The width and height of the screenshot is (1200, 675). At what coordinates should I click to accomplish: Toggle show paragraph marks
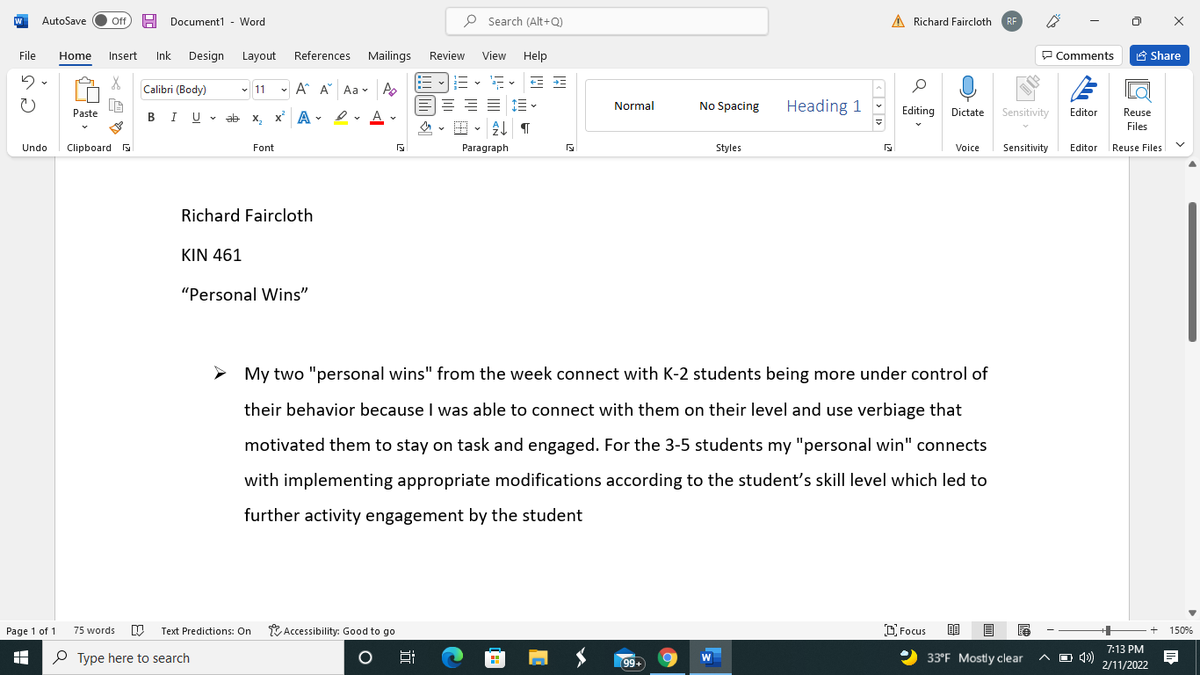pyautogui.click(x=525, y=127)
